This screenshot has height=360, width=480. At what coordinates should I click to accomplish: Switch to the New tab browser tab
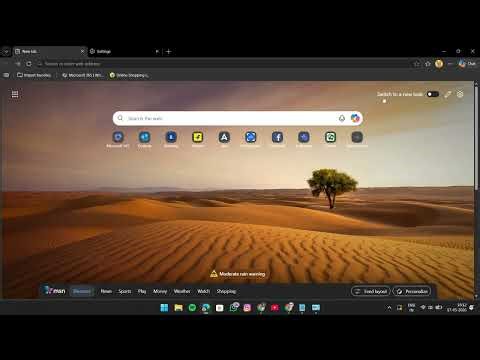click(49, 51)
